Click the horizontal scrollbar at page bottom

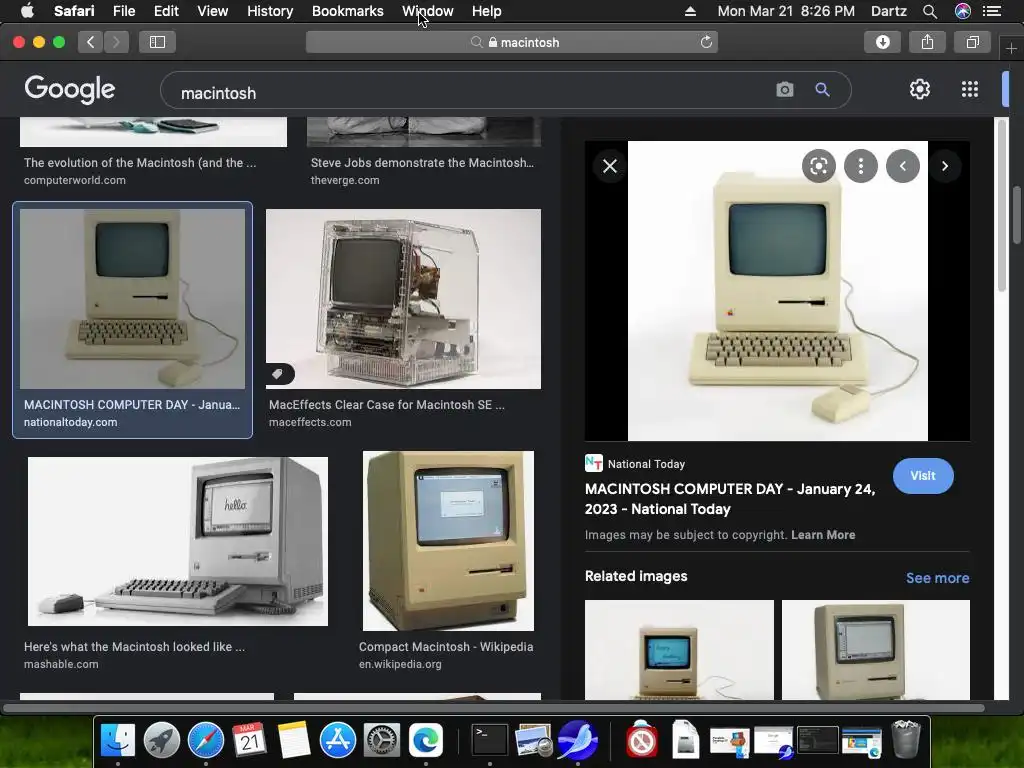pos(493,708)
